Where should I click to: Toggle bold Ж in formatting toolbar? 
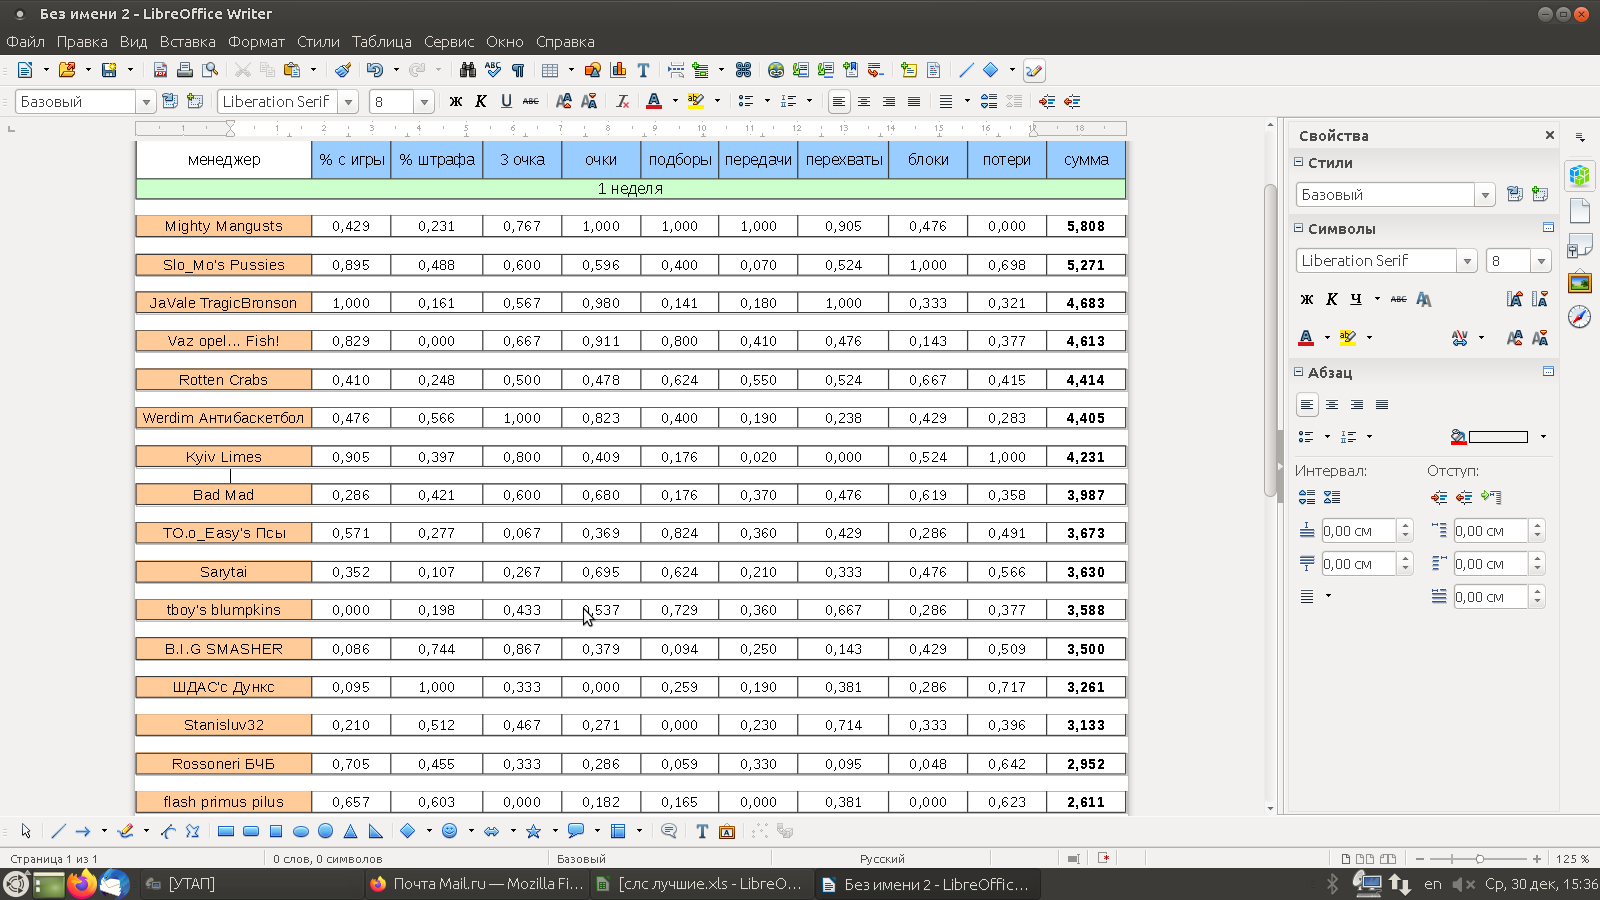(x=456, y=101)
